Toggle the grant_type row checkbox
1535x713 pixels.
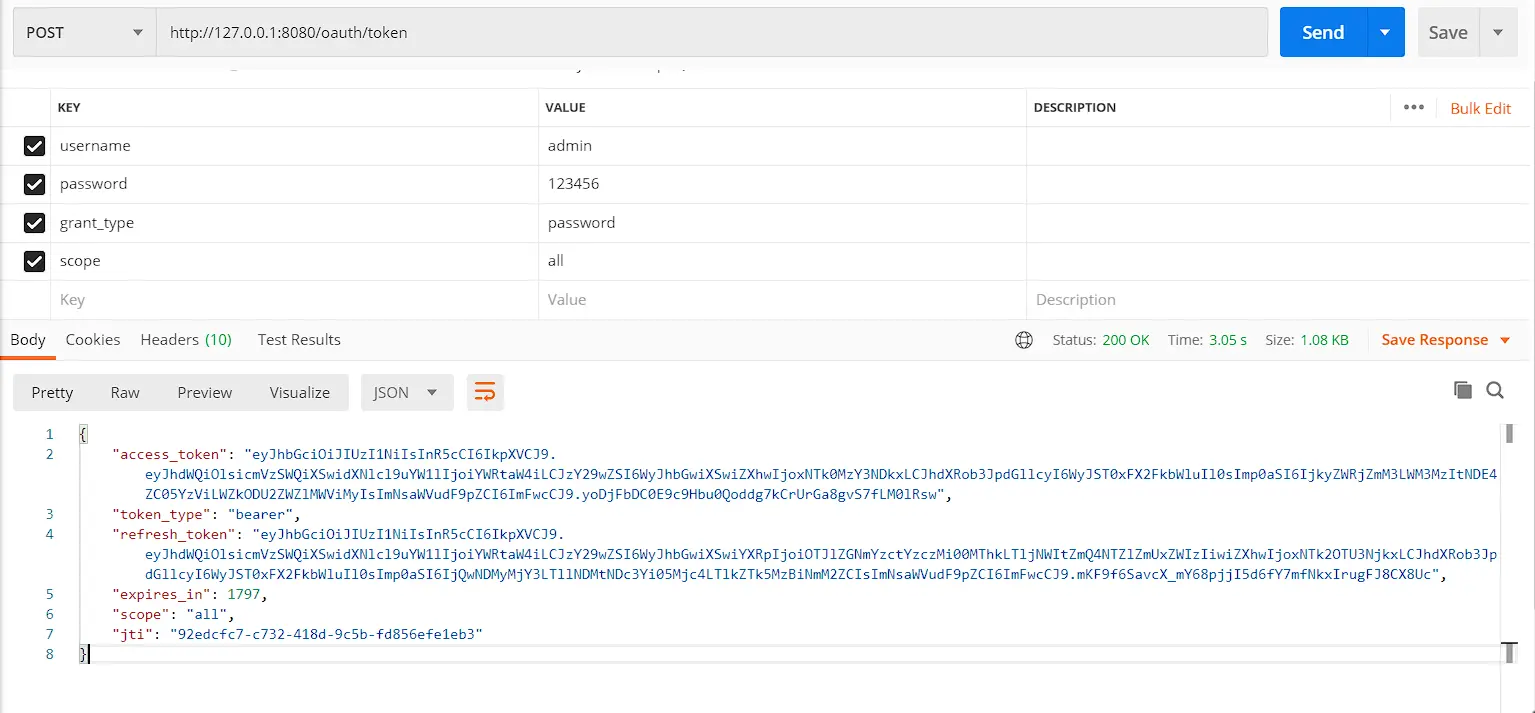pyautogui.click(x=35, y=223)
